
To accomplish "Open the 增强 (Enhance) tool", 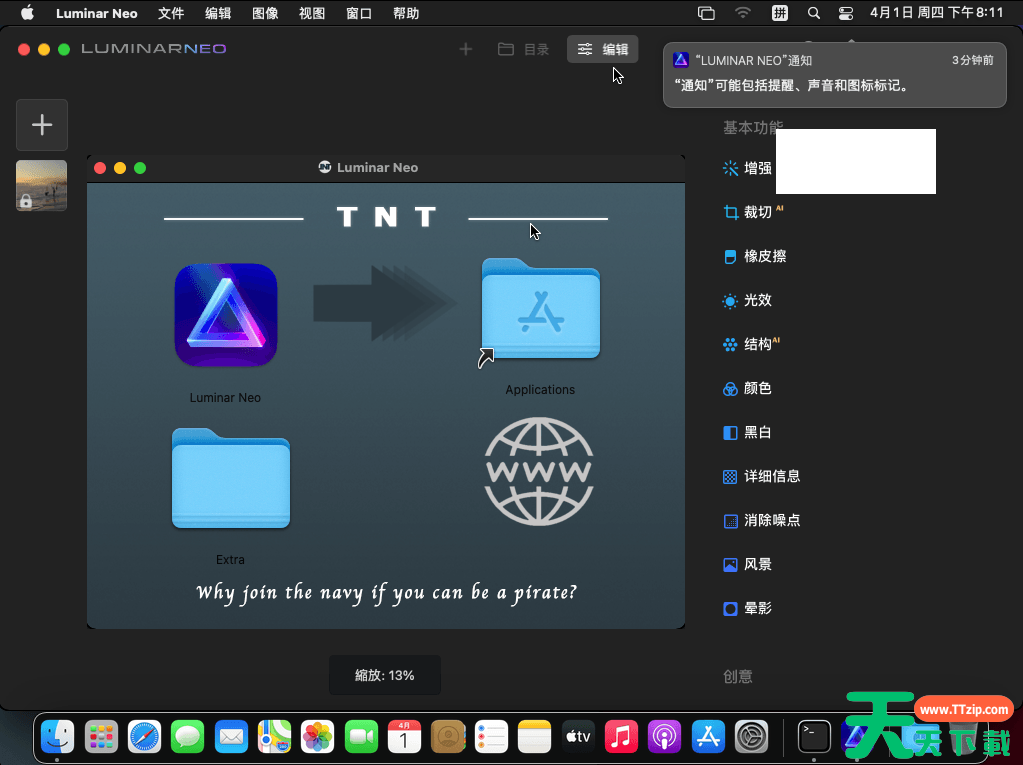I will click(x=748, y=168).
